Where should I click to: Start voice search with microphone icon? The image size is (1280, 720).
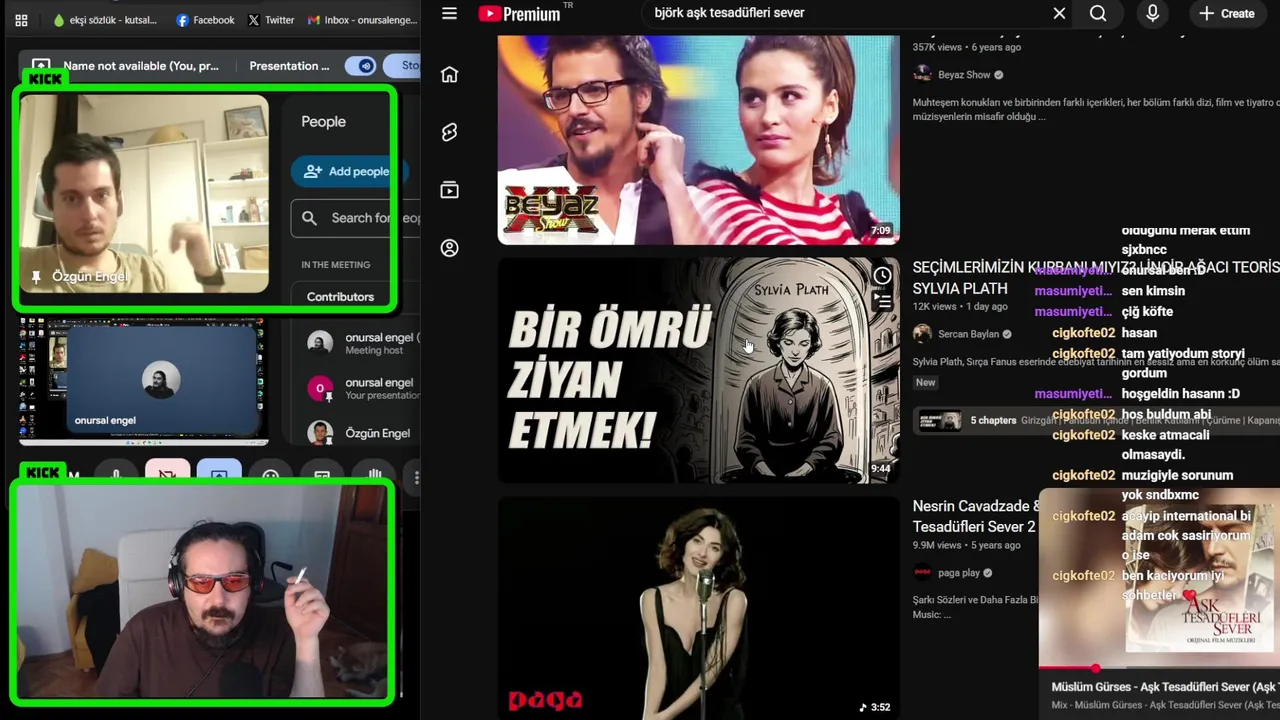coord(1153,13)
